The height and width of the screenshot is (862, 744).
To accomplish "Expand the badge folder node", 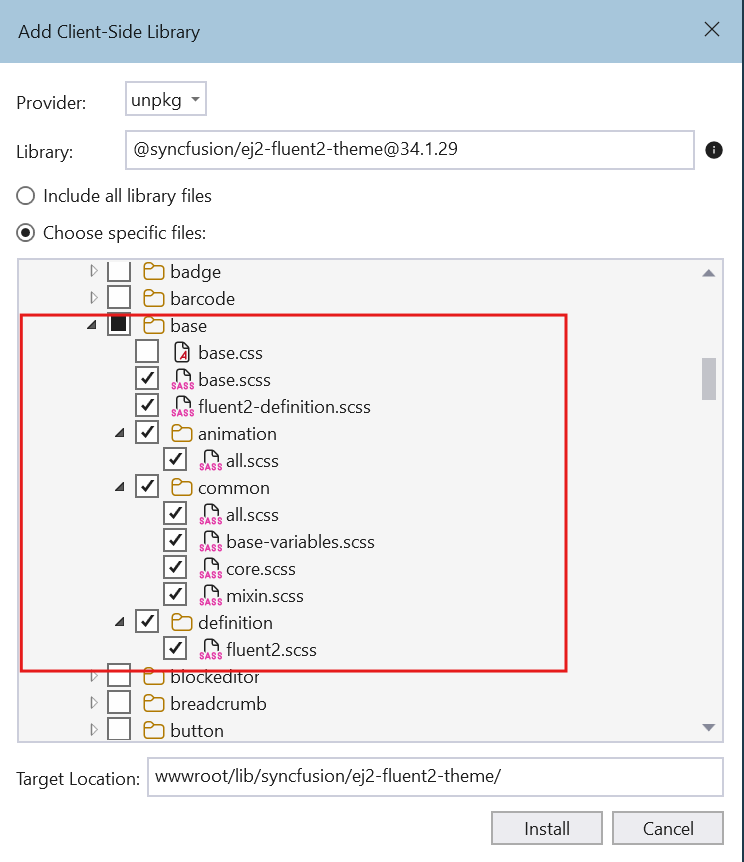I will click(x=93, y=270).
